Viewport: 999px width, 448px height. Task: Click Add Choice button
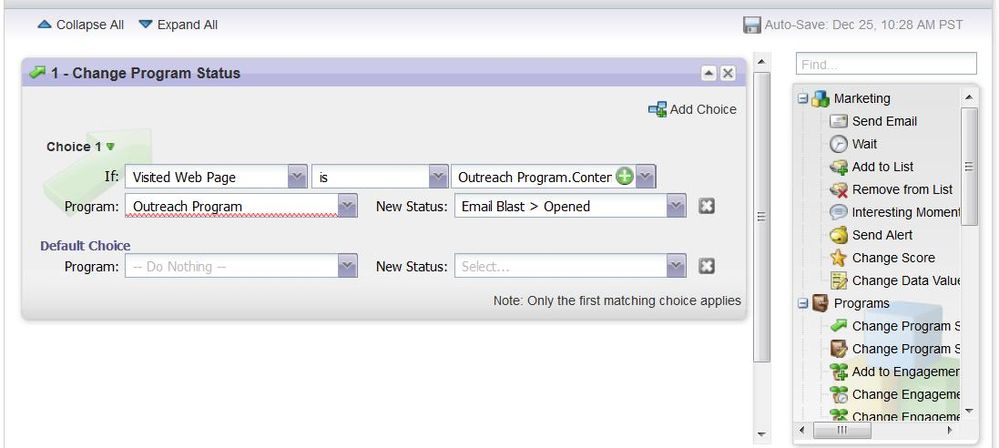(x=692, y=109)
